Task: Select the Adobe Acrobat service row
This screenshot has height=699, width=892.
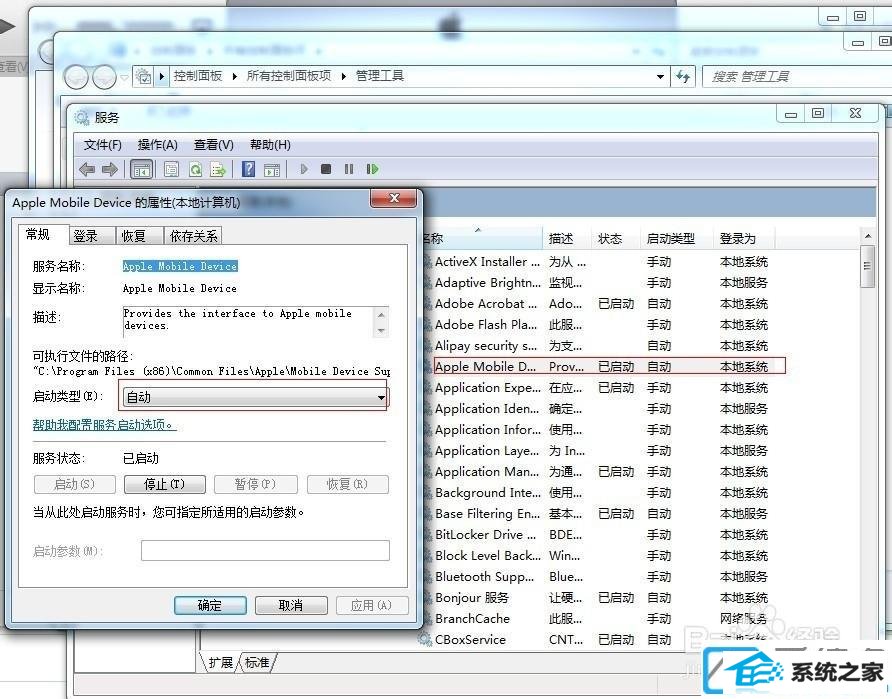Action: click(597, 304)
